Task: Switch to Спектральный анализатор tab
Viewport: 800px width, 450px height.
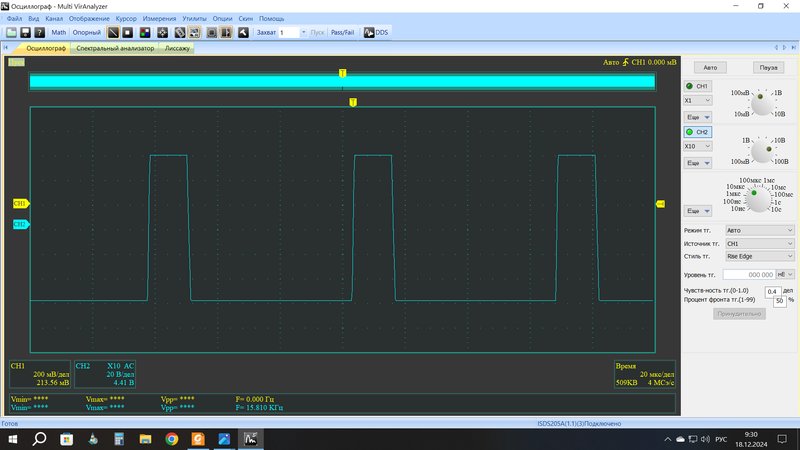Action: click(115, 48)
